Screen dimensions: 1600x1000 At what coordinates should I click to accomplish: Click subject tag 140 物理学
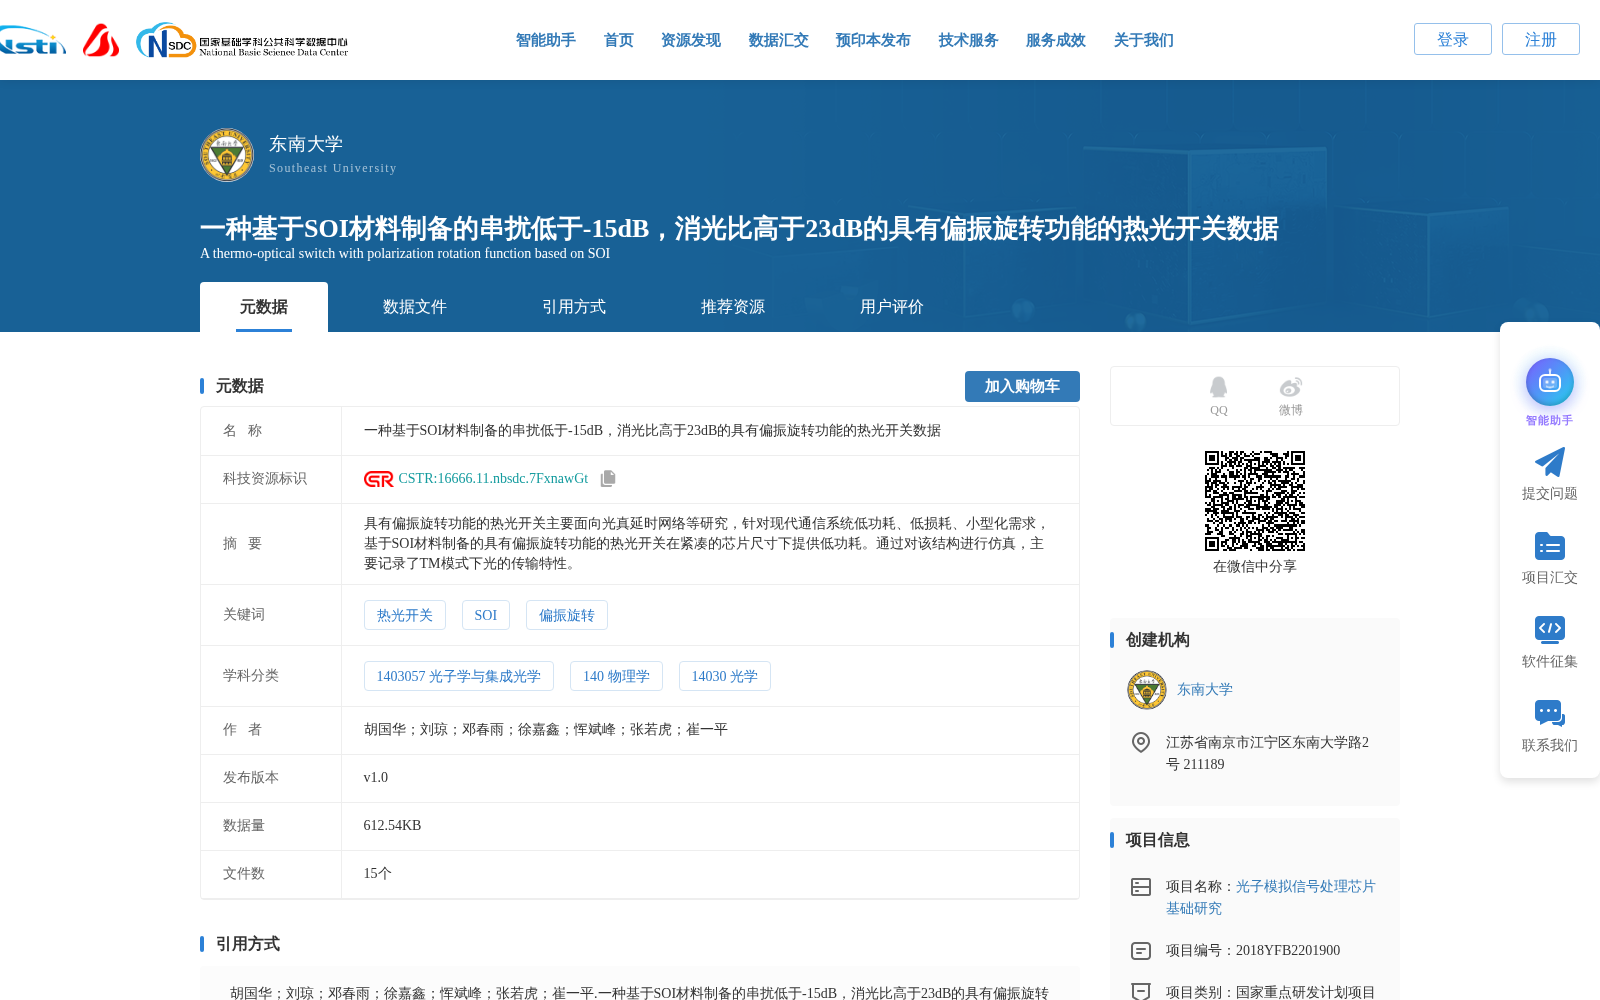point(616,676)
